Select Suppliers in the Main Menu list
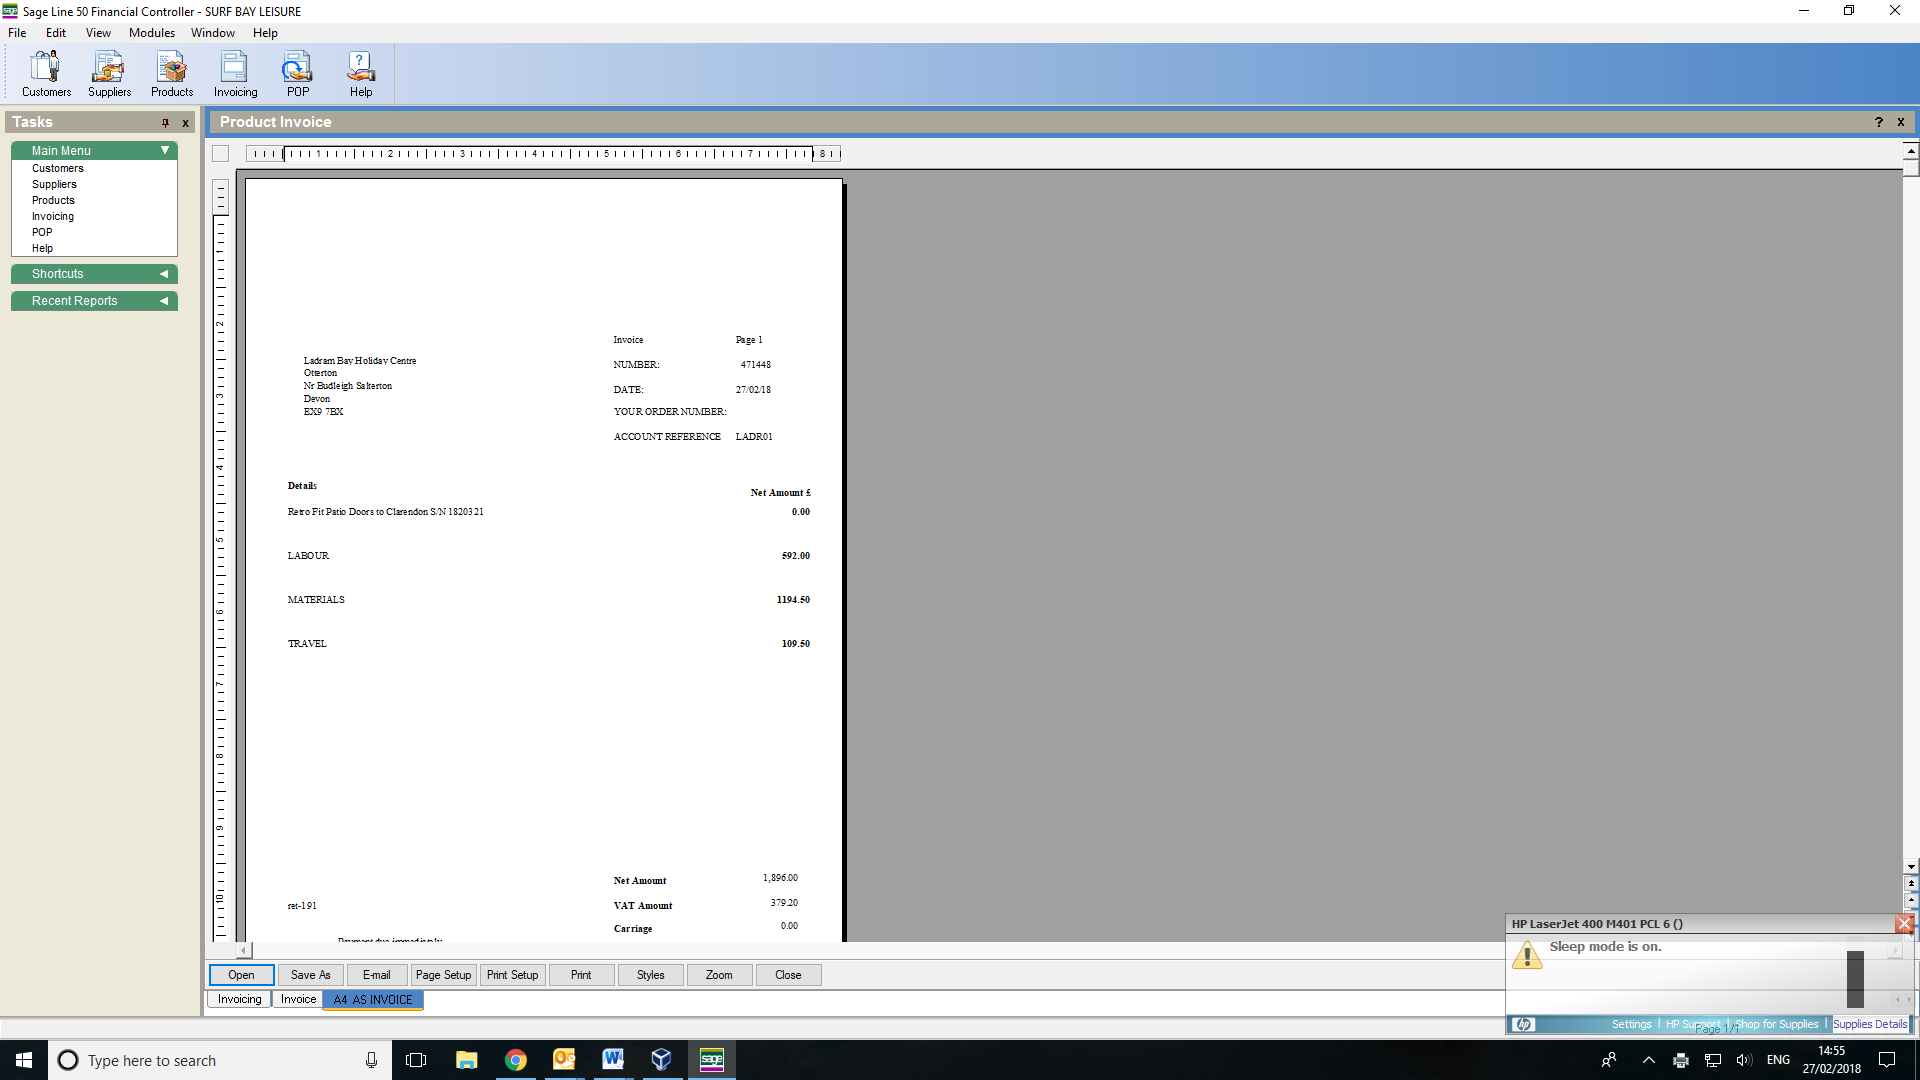Screen dimensions: 1920x1080 coord(54,184)
